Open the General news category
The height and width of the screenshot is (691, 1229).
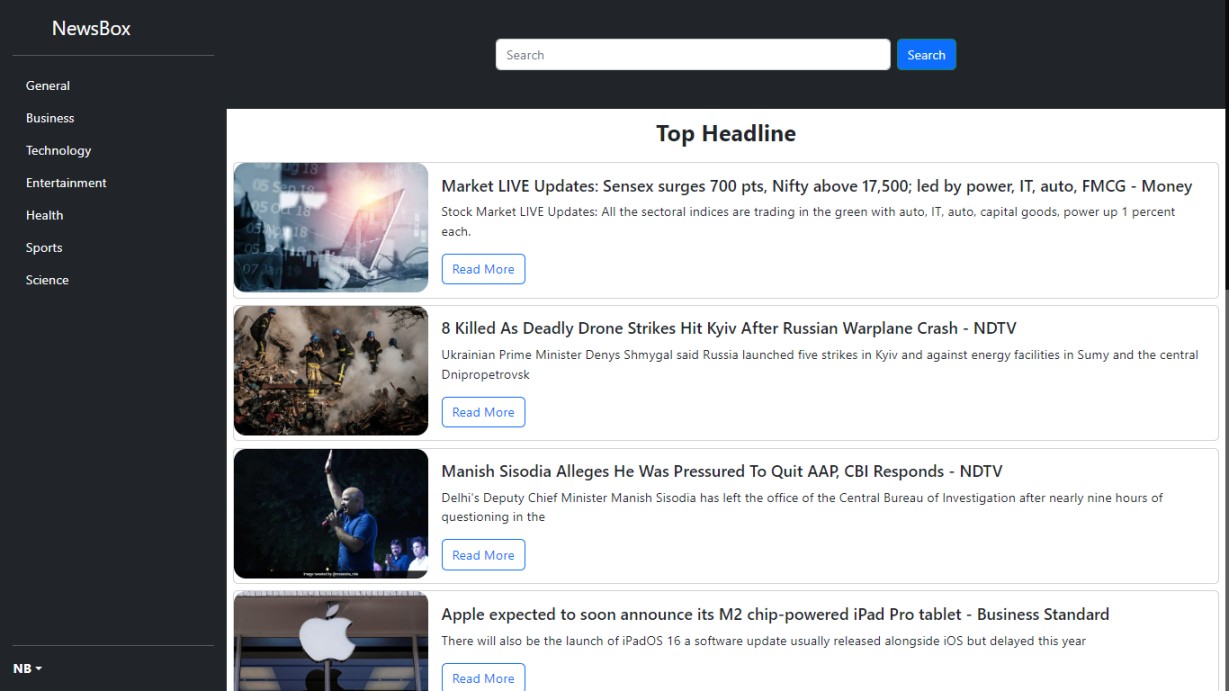click(48, 86)
